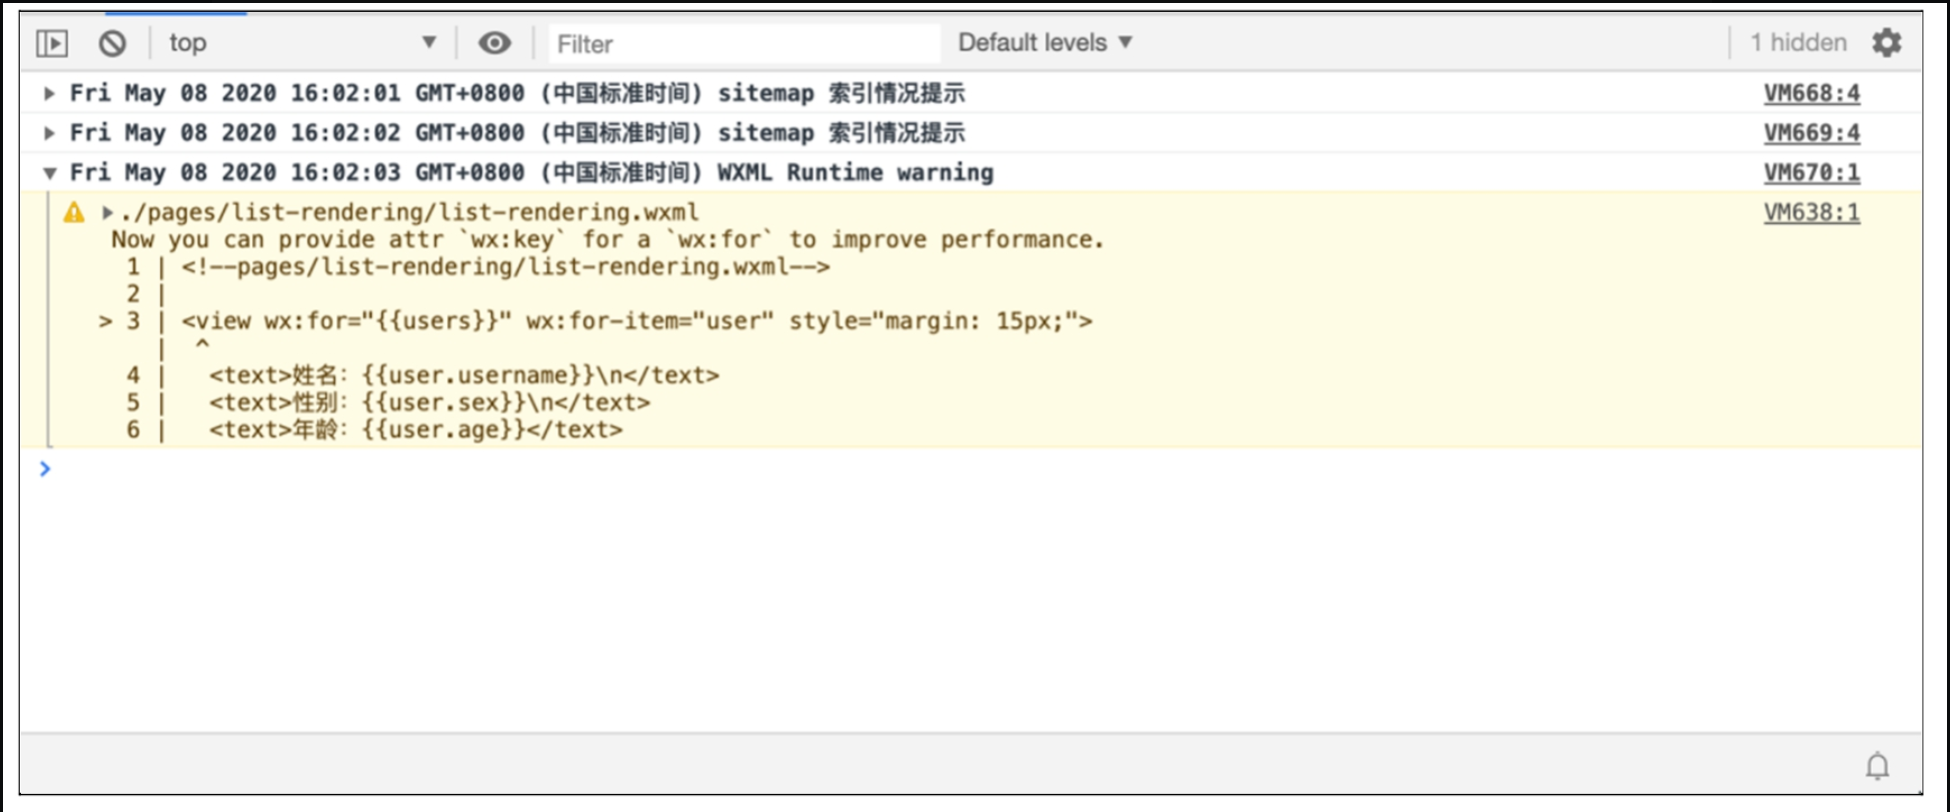Open the top context dropdown

(302, 43)
